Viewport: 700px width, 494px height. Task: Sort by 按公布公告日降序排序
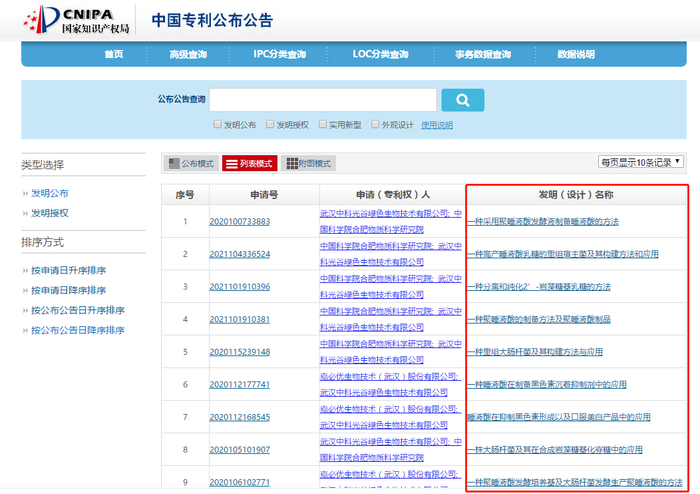tap(78, 330)
